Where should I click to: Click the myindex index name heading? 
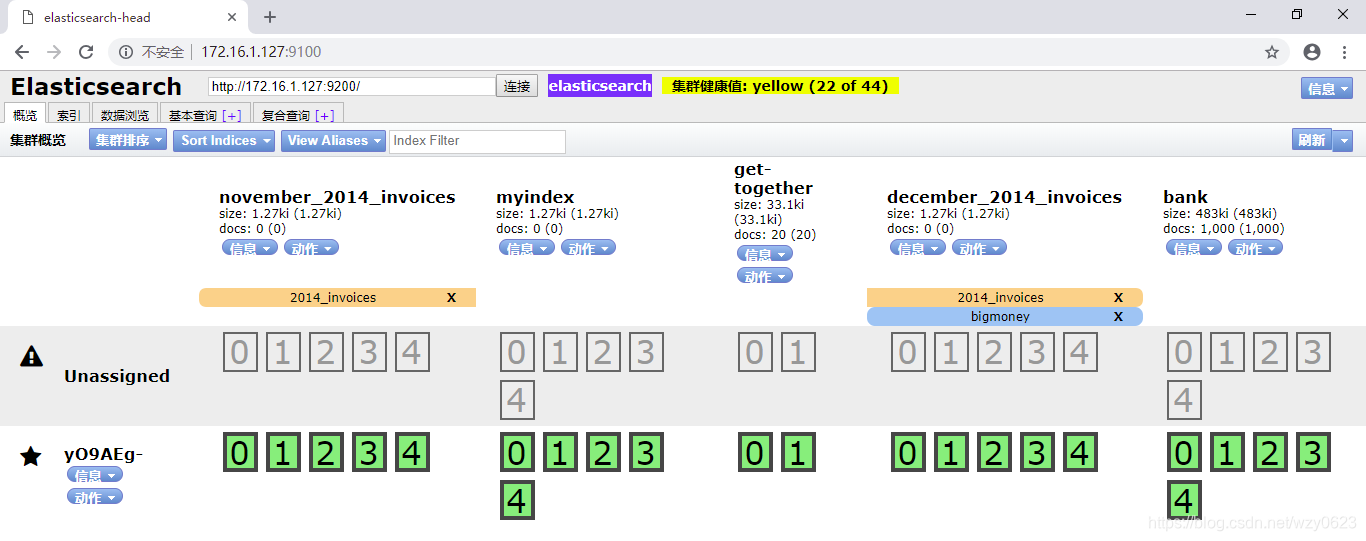[535, 197]
